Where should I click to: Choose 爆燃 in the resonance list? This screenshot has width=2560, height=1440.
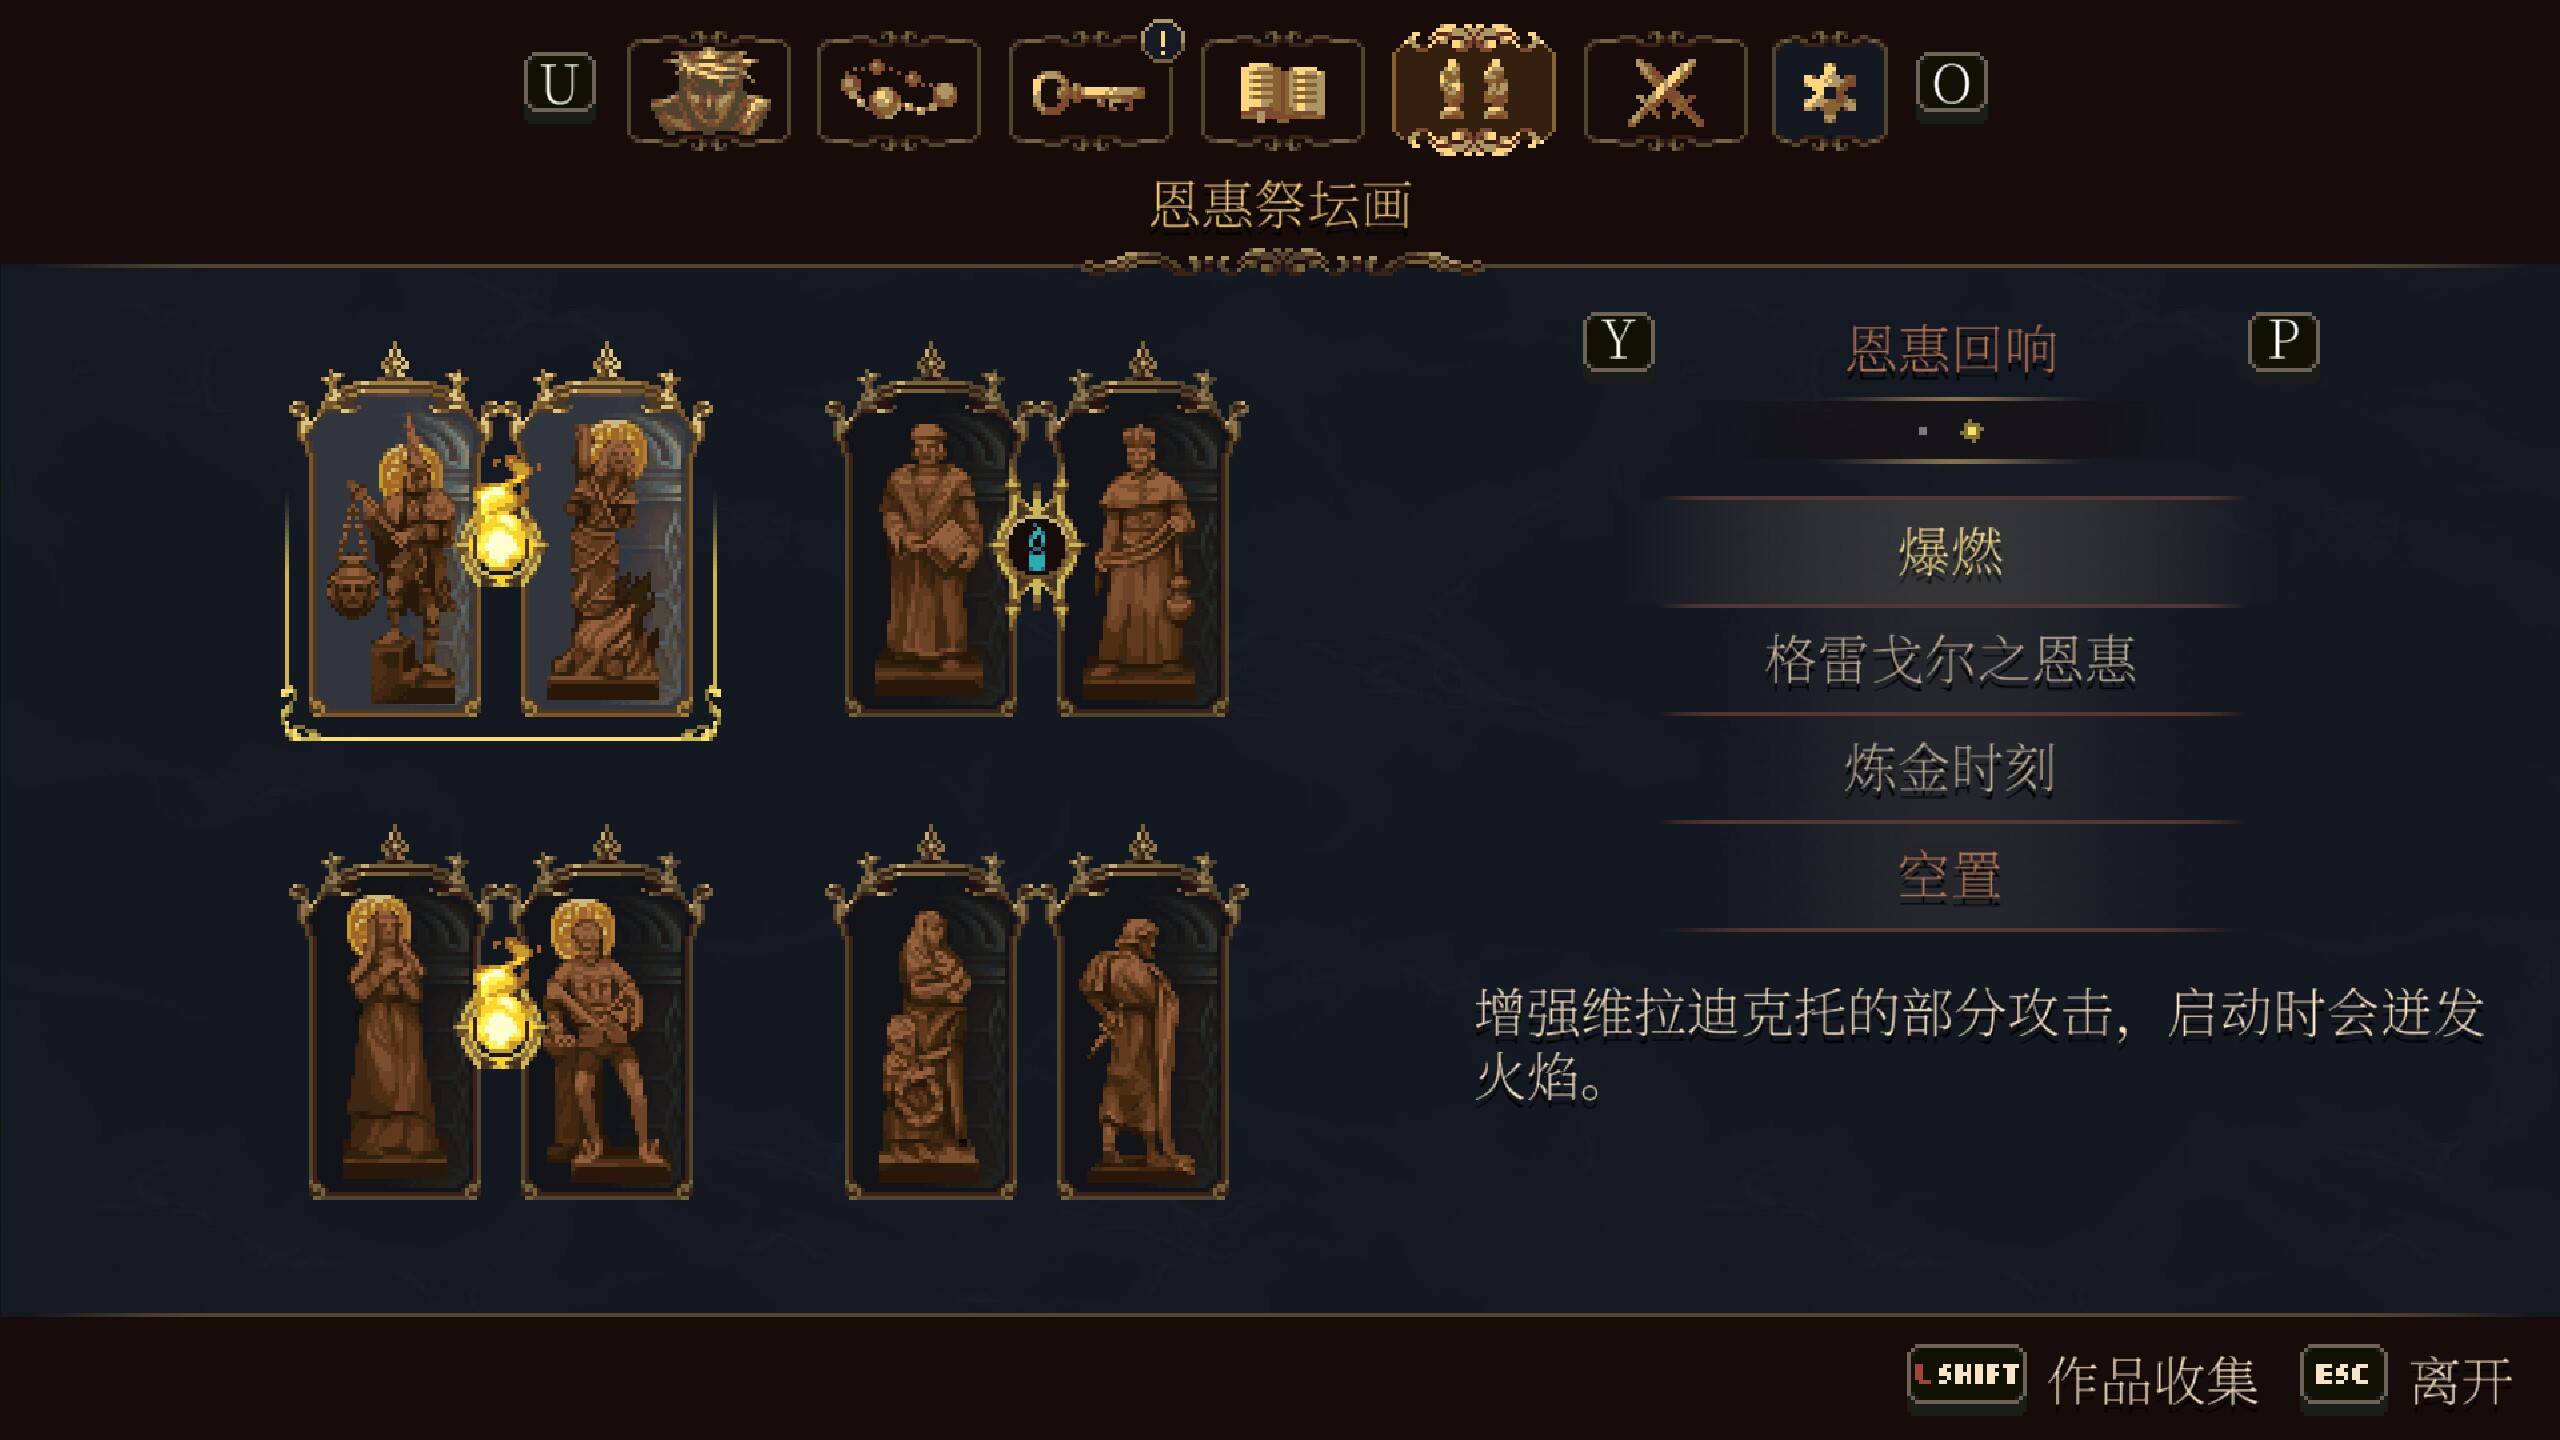(x=1950, y=552)
